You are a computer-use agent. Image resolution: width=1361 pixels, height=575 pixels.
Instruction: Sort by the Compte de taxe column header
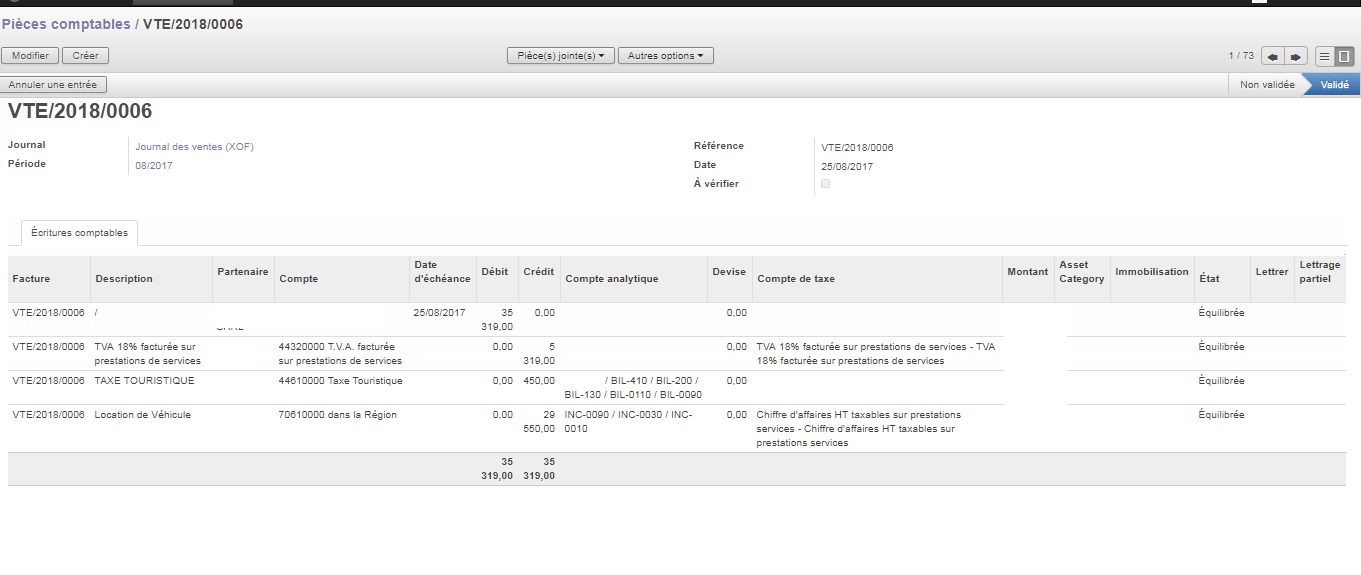[878, 279]
